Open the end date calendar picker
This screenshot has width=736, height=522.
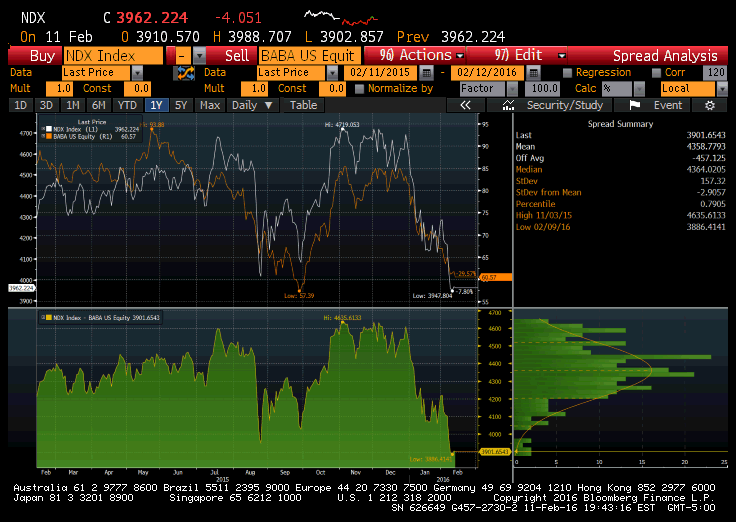(x=533, y=73)
